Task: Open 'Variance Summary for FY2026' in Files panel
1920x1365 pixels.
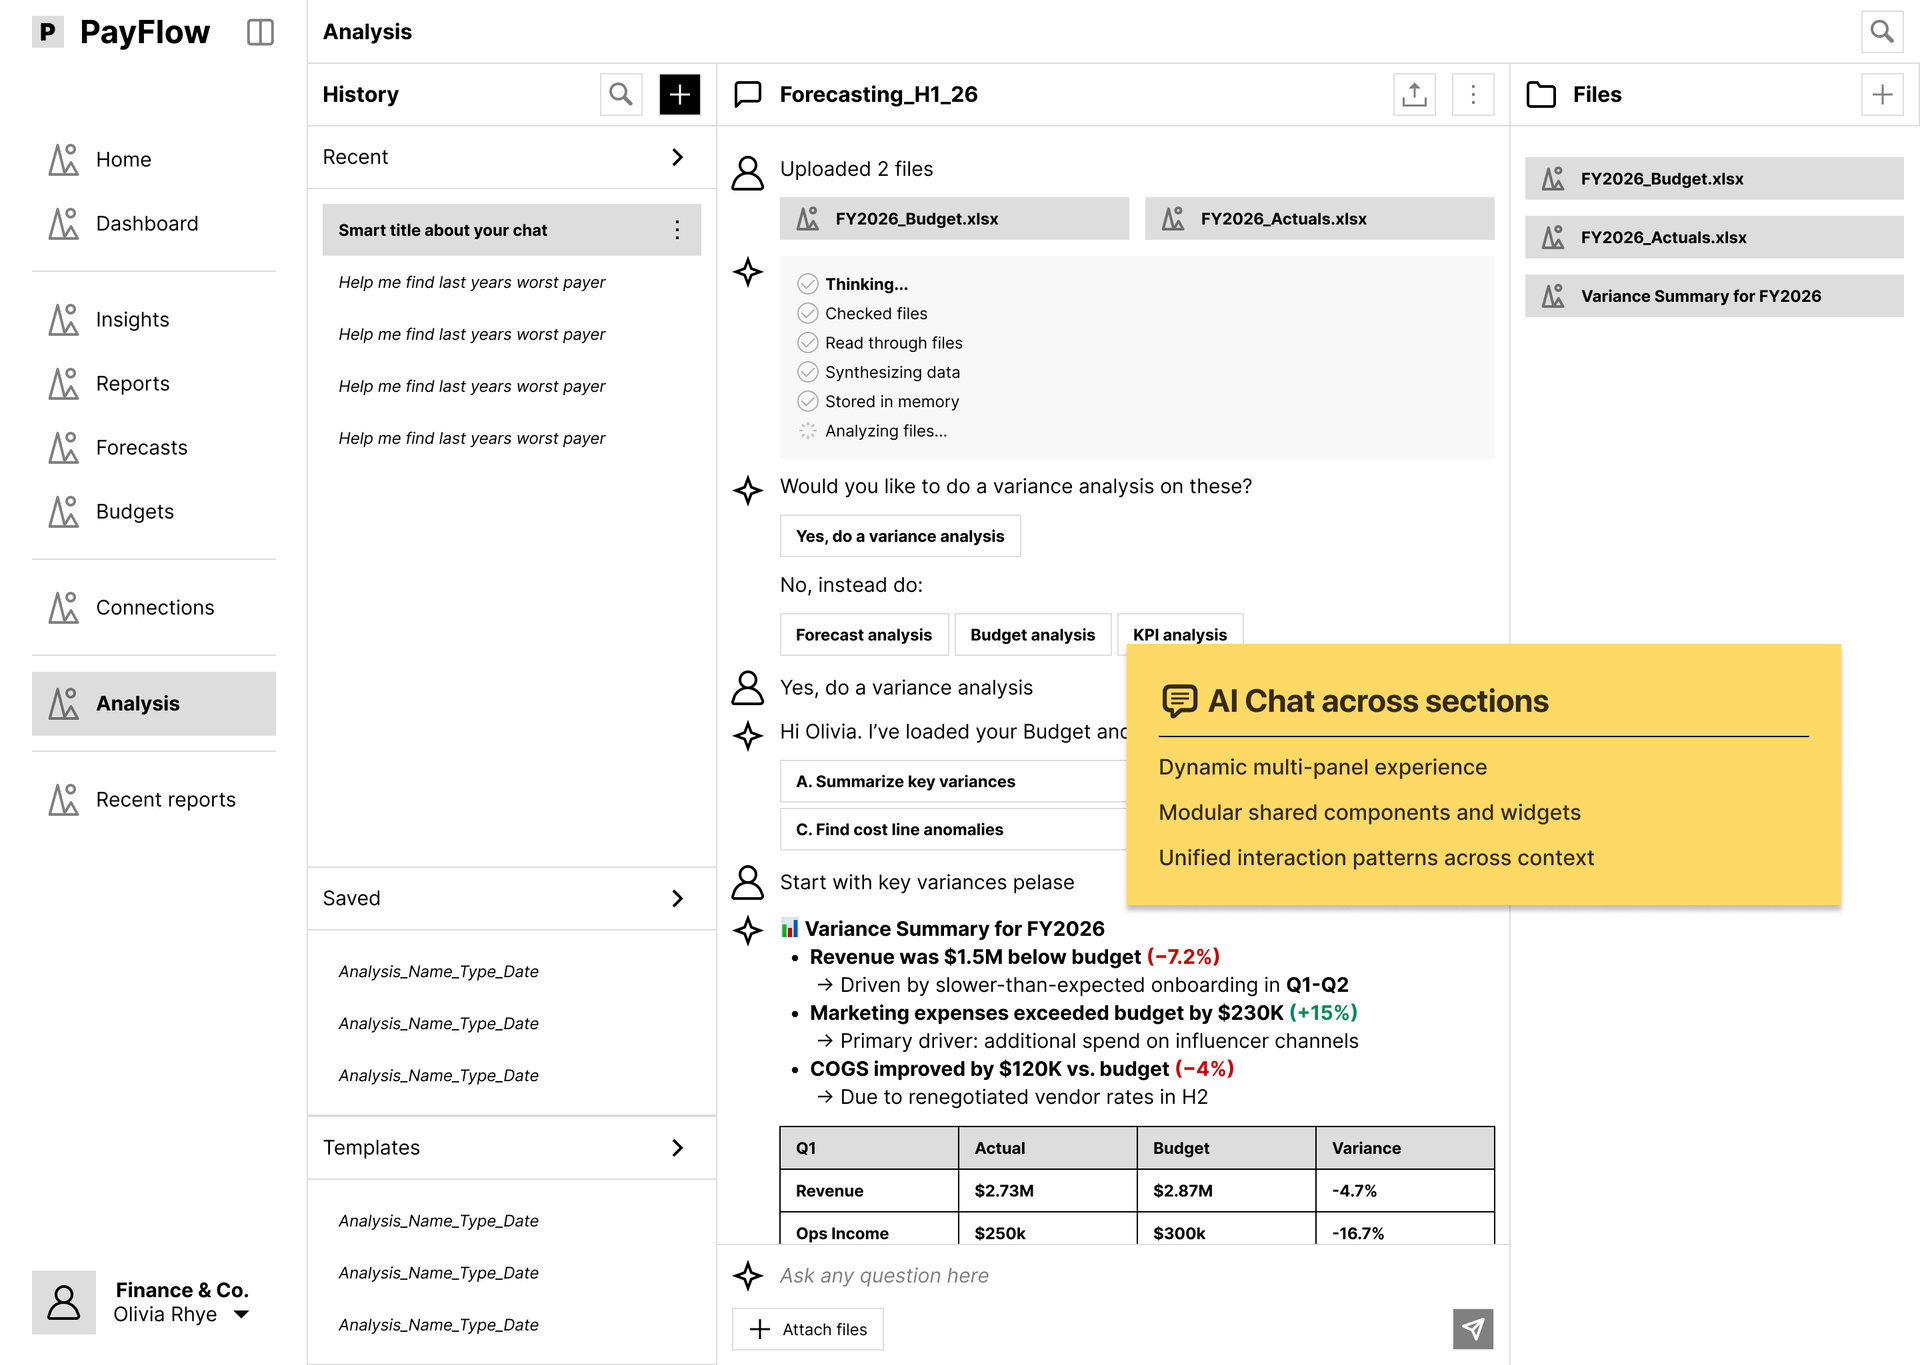Action: [1714, 296]
